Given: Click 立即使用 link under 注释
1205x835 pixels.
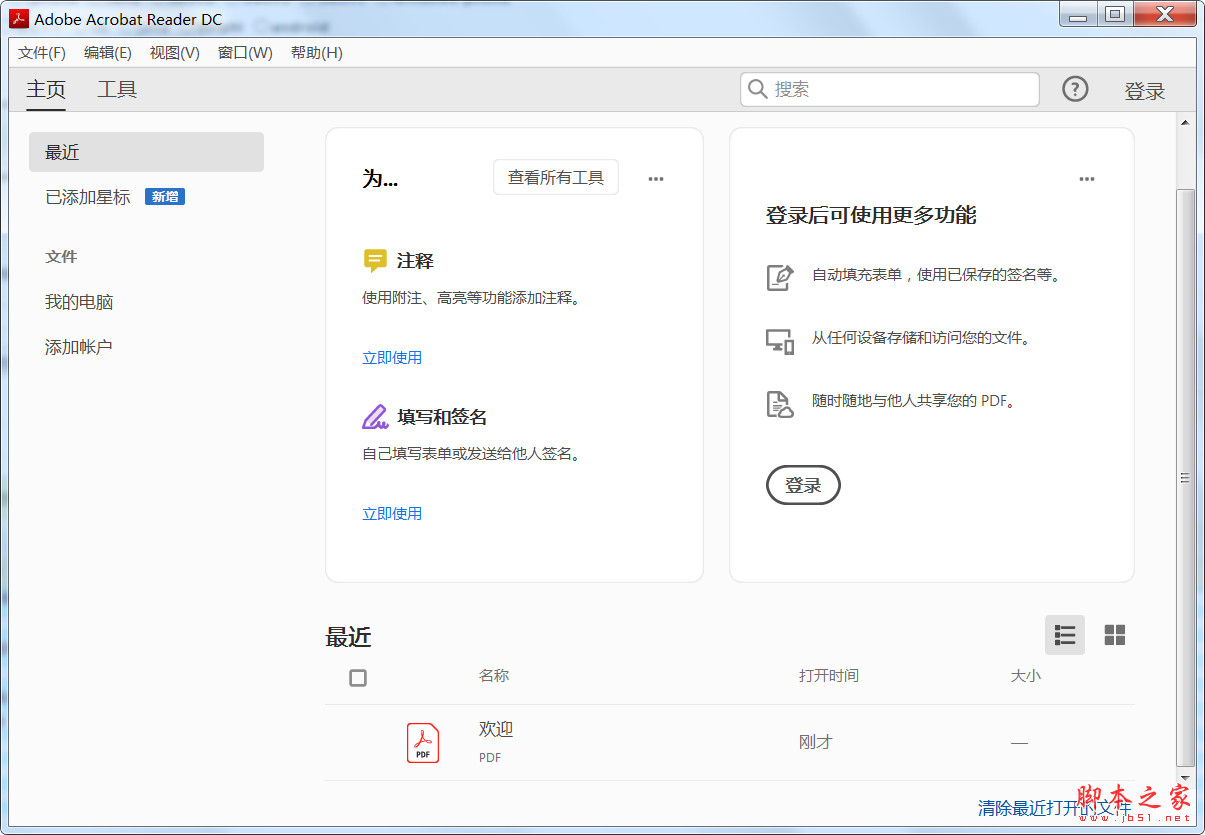Looking at the screenshot, I should pyautogui.click(x=392, y=357).
